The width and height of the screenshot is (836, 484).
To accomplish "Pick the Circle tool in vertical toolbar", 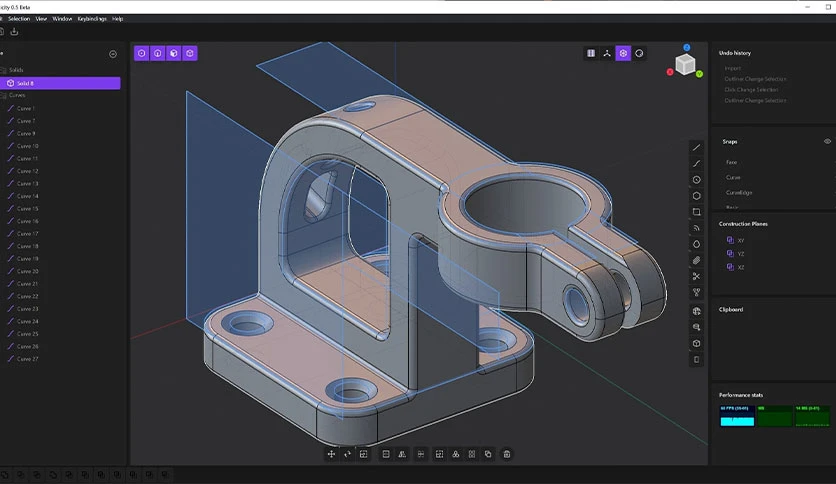I will click(697, 180).
